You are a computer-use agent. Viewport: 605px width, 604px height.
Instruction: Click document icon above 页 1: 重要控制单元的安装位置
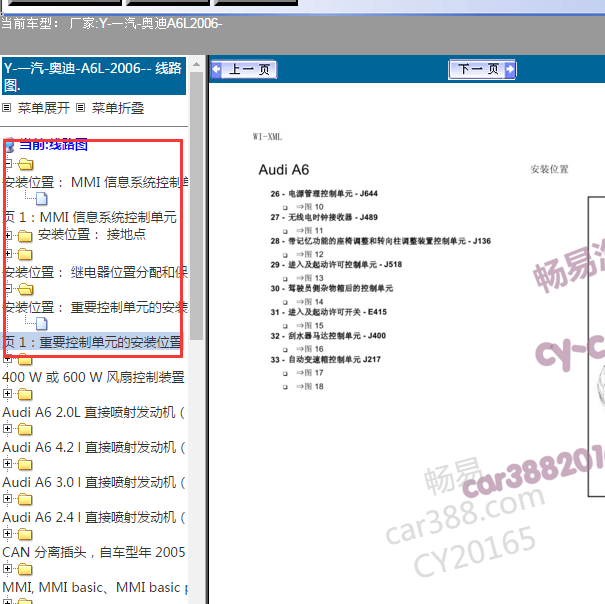[41, 323]
